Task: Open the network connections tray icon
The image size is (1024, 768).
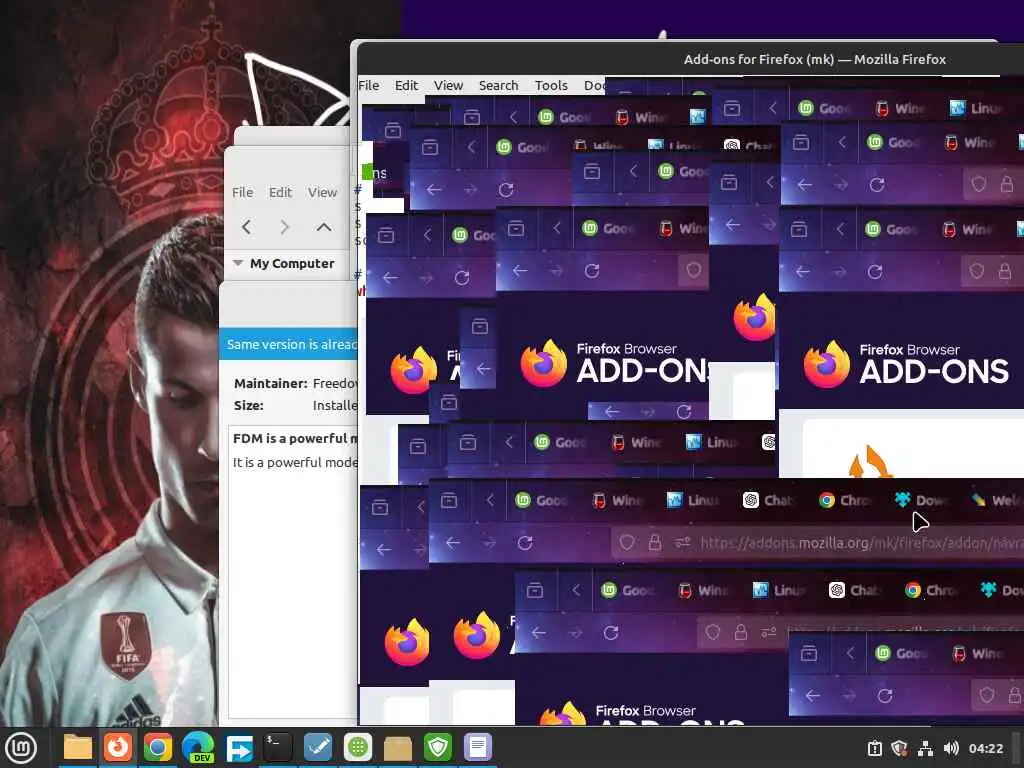Action: (x=925, y=748)
